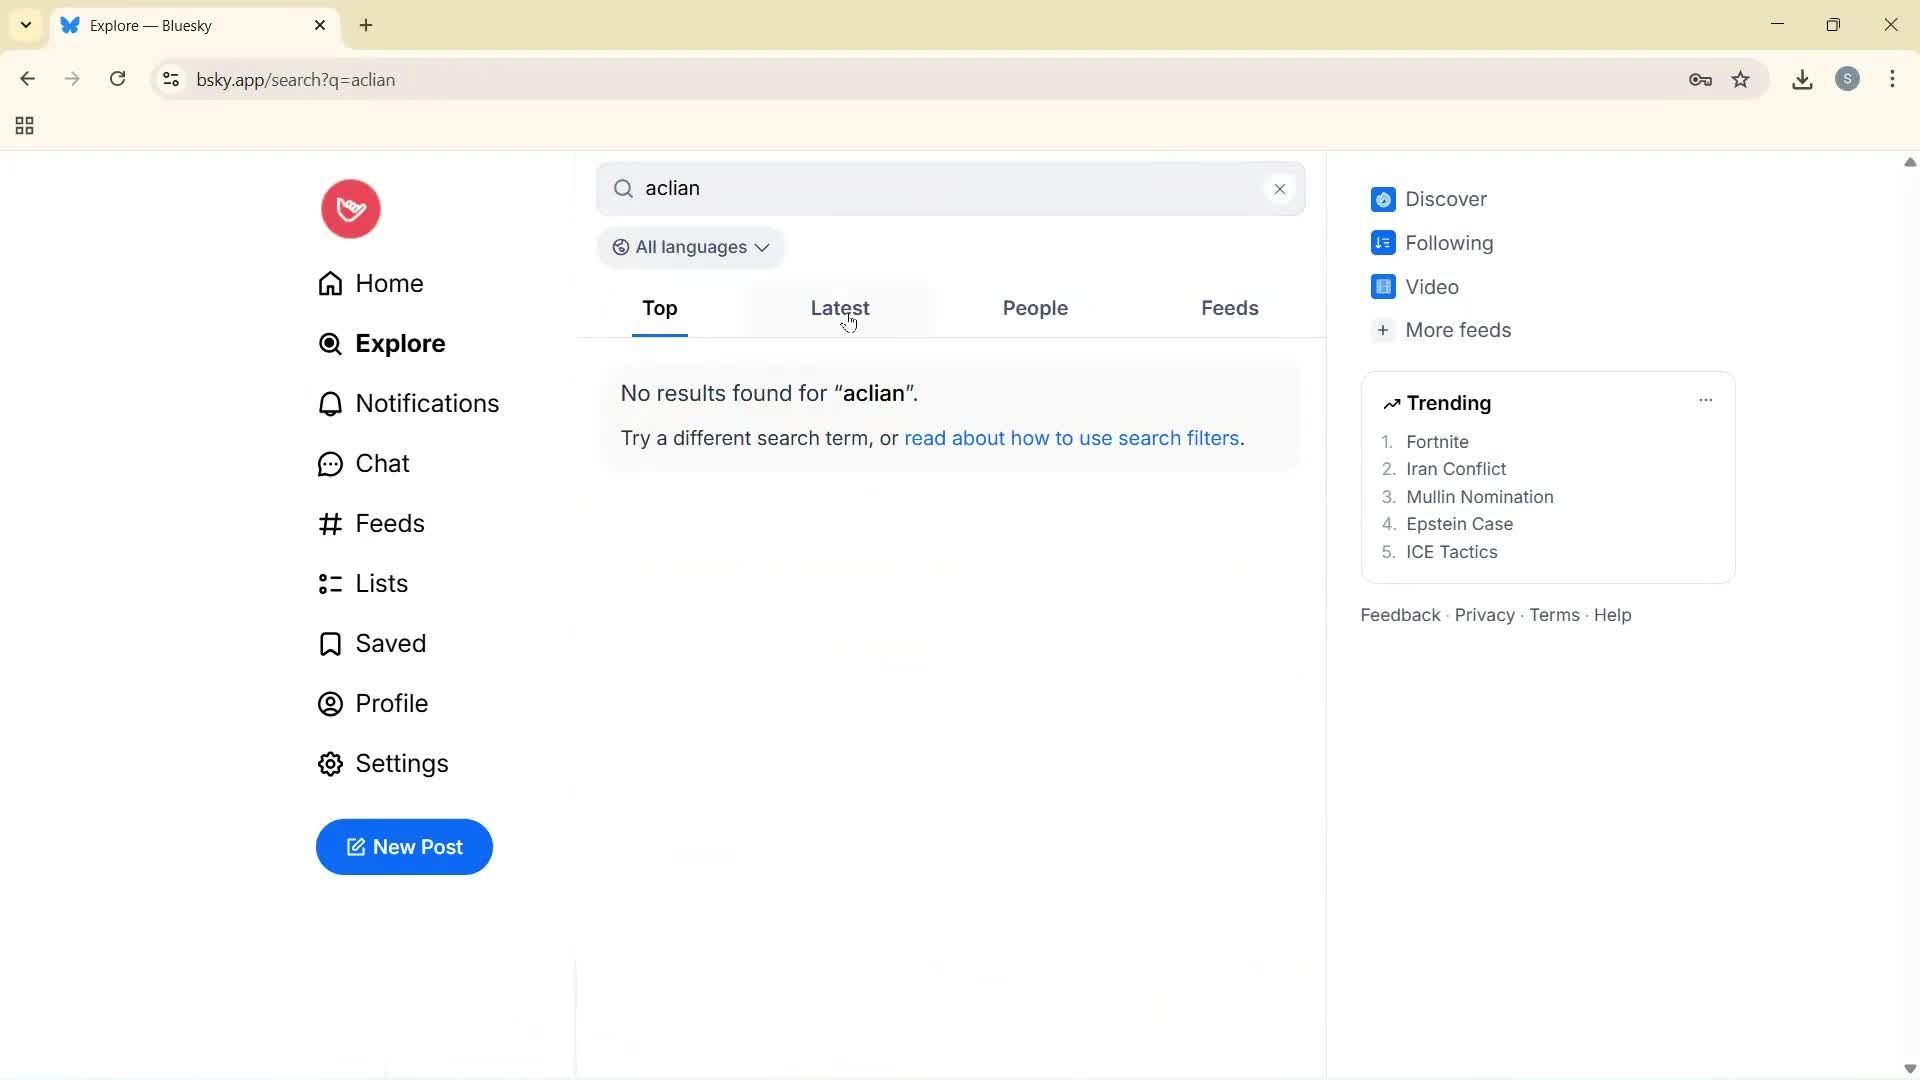Open Lists from the sidebar
Screen dimensions: 1920x1080
382,583
